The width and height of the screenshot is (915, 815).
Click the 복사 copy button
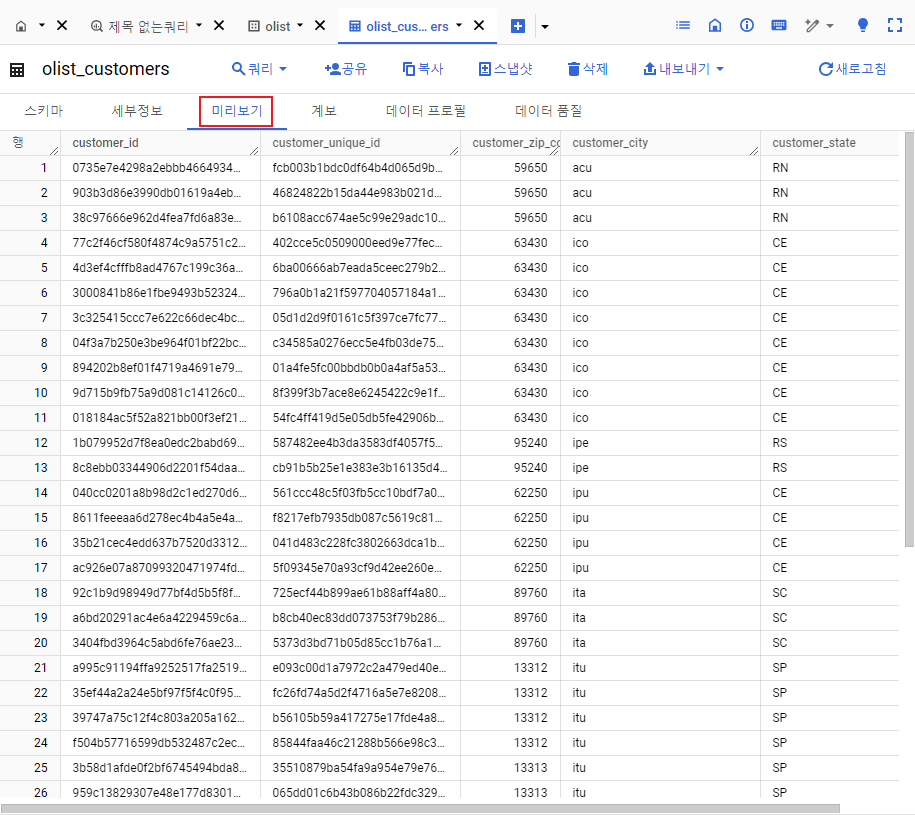pyautogui.click(x=423, y=69)
